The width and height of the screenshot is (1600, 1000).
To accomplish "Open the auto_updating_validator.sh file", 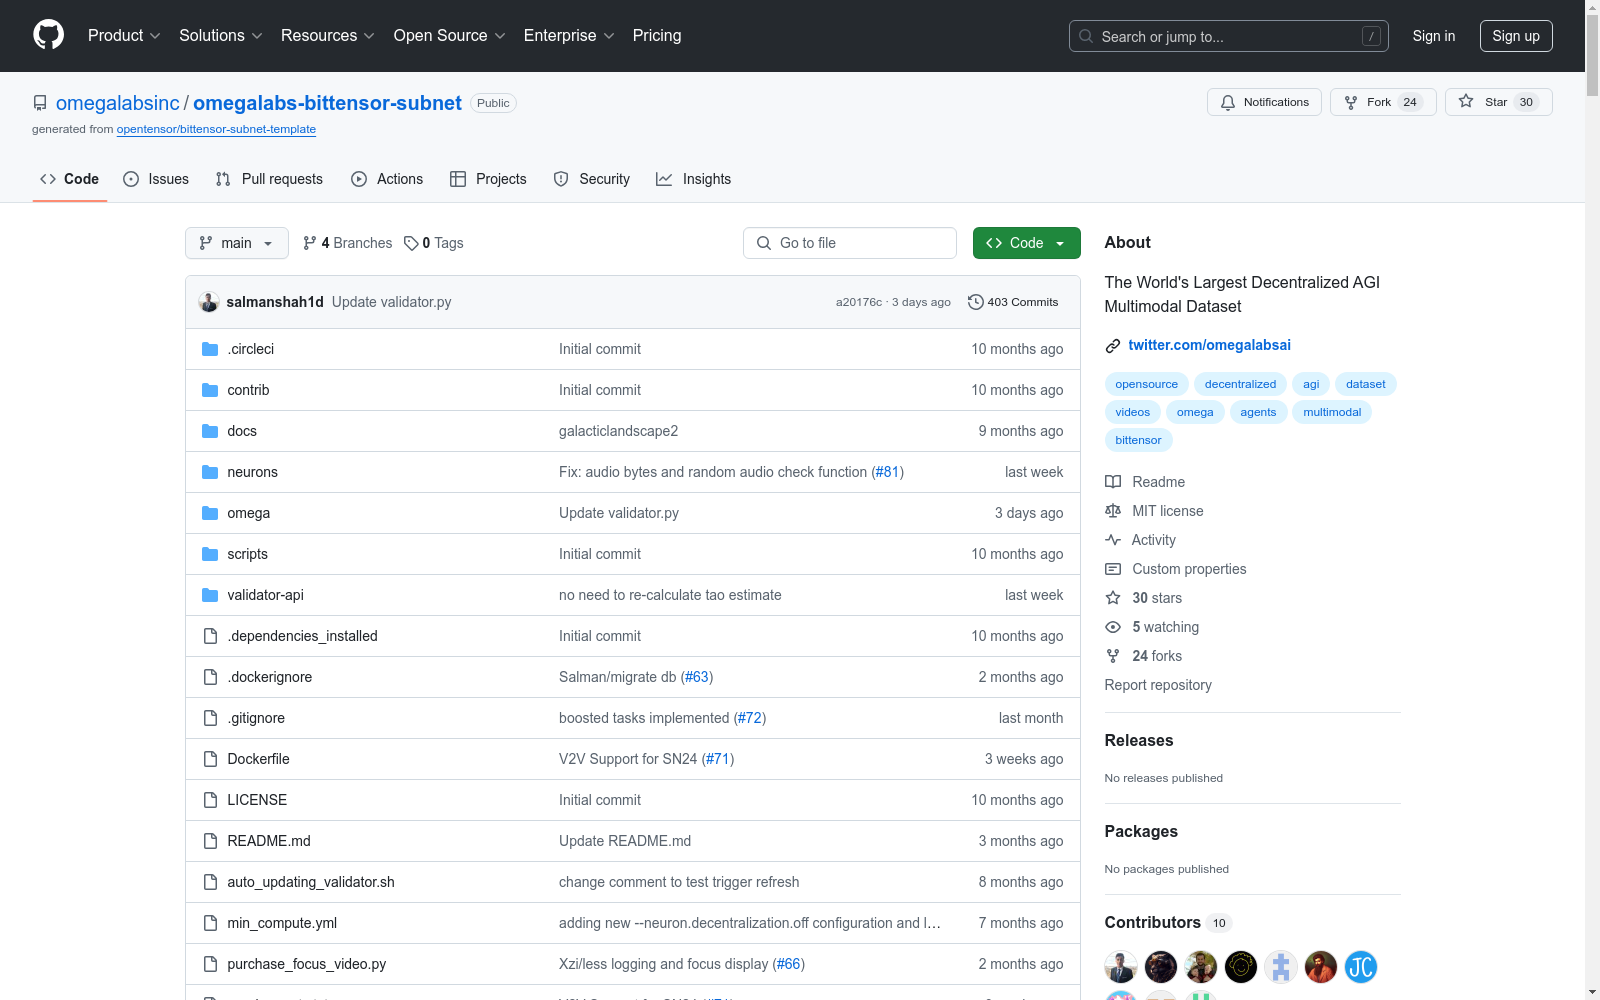I will (x=311, y=882).
